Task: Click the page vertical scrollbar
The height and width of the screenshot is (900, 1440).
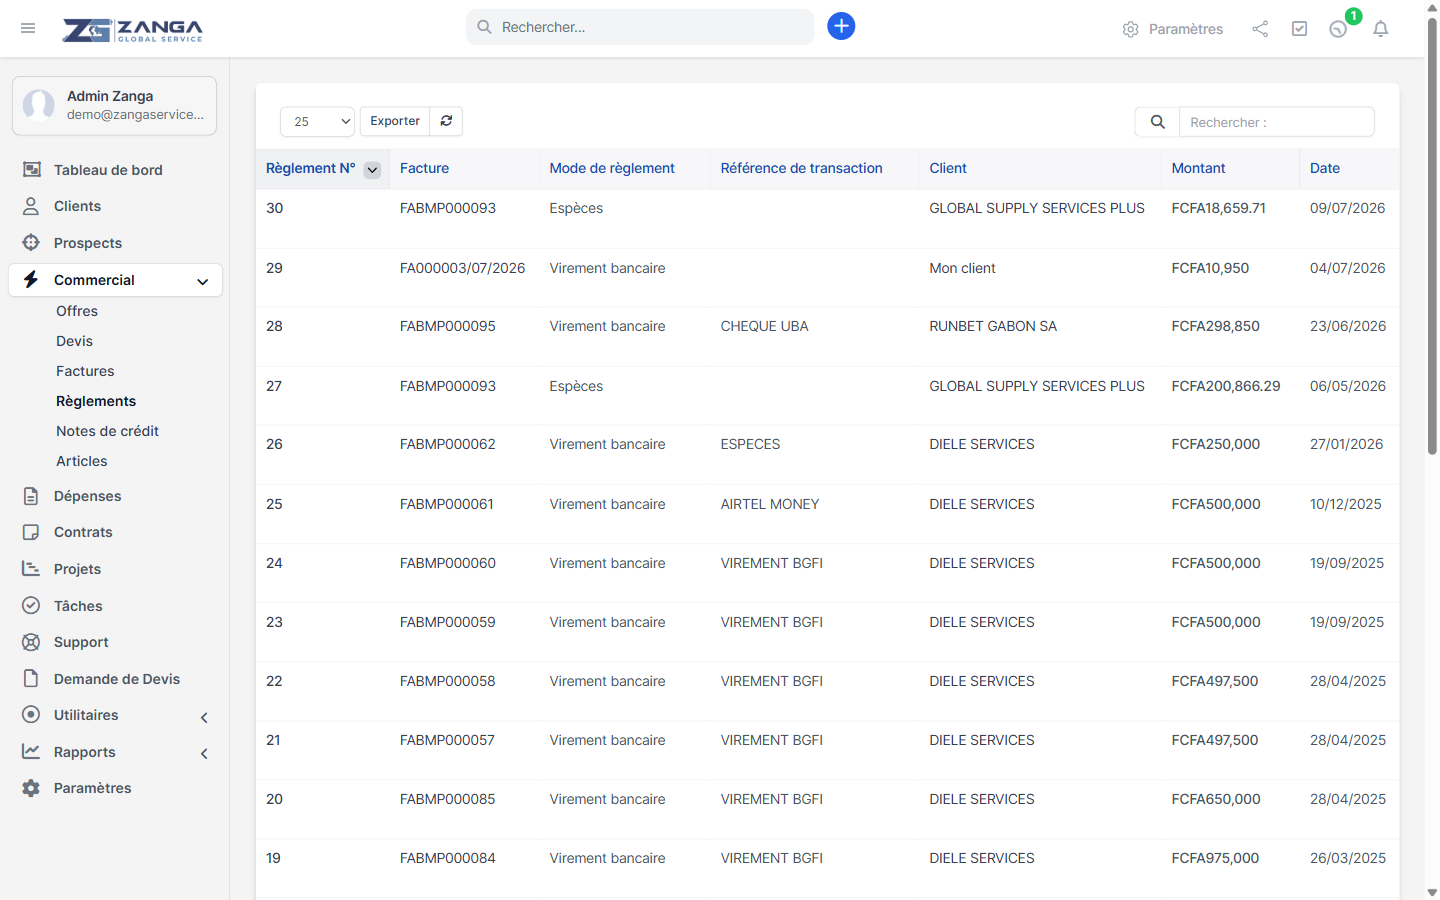Action: coord(1432,236)
